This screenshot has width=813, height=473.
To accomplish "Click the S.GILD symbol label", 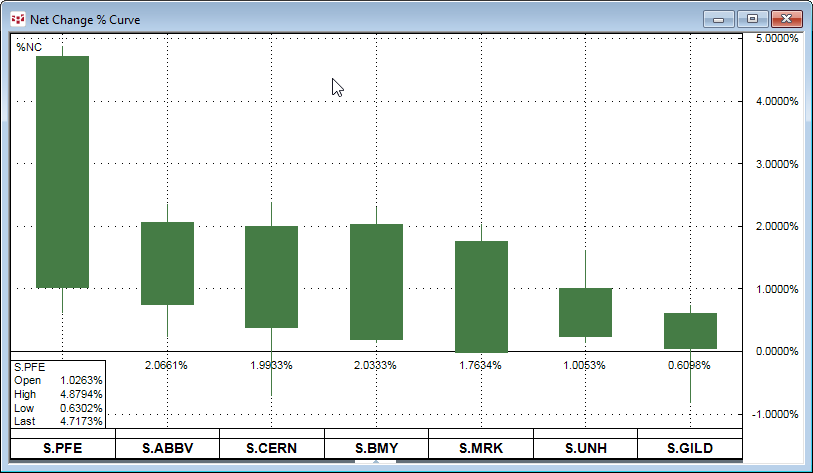I will point(689,448).
